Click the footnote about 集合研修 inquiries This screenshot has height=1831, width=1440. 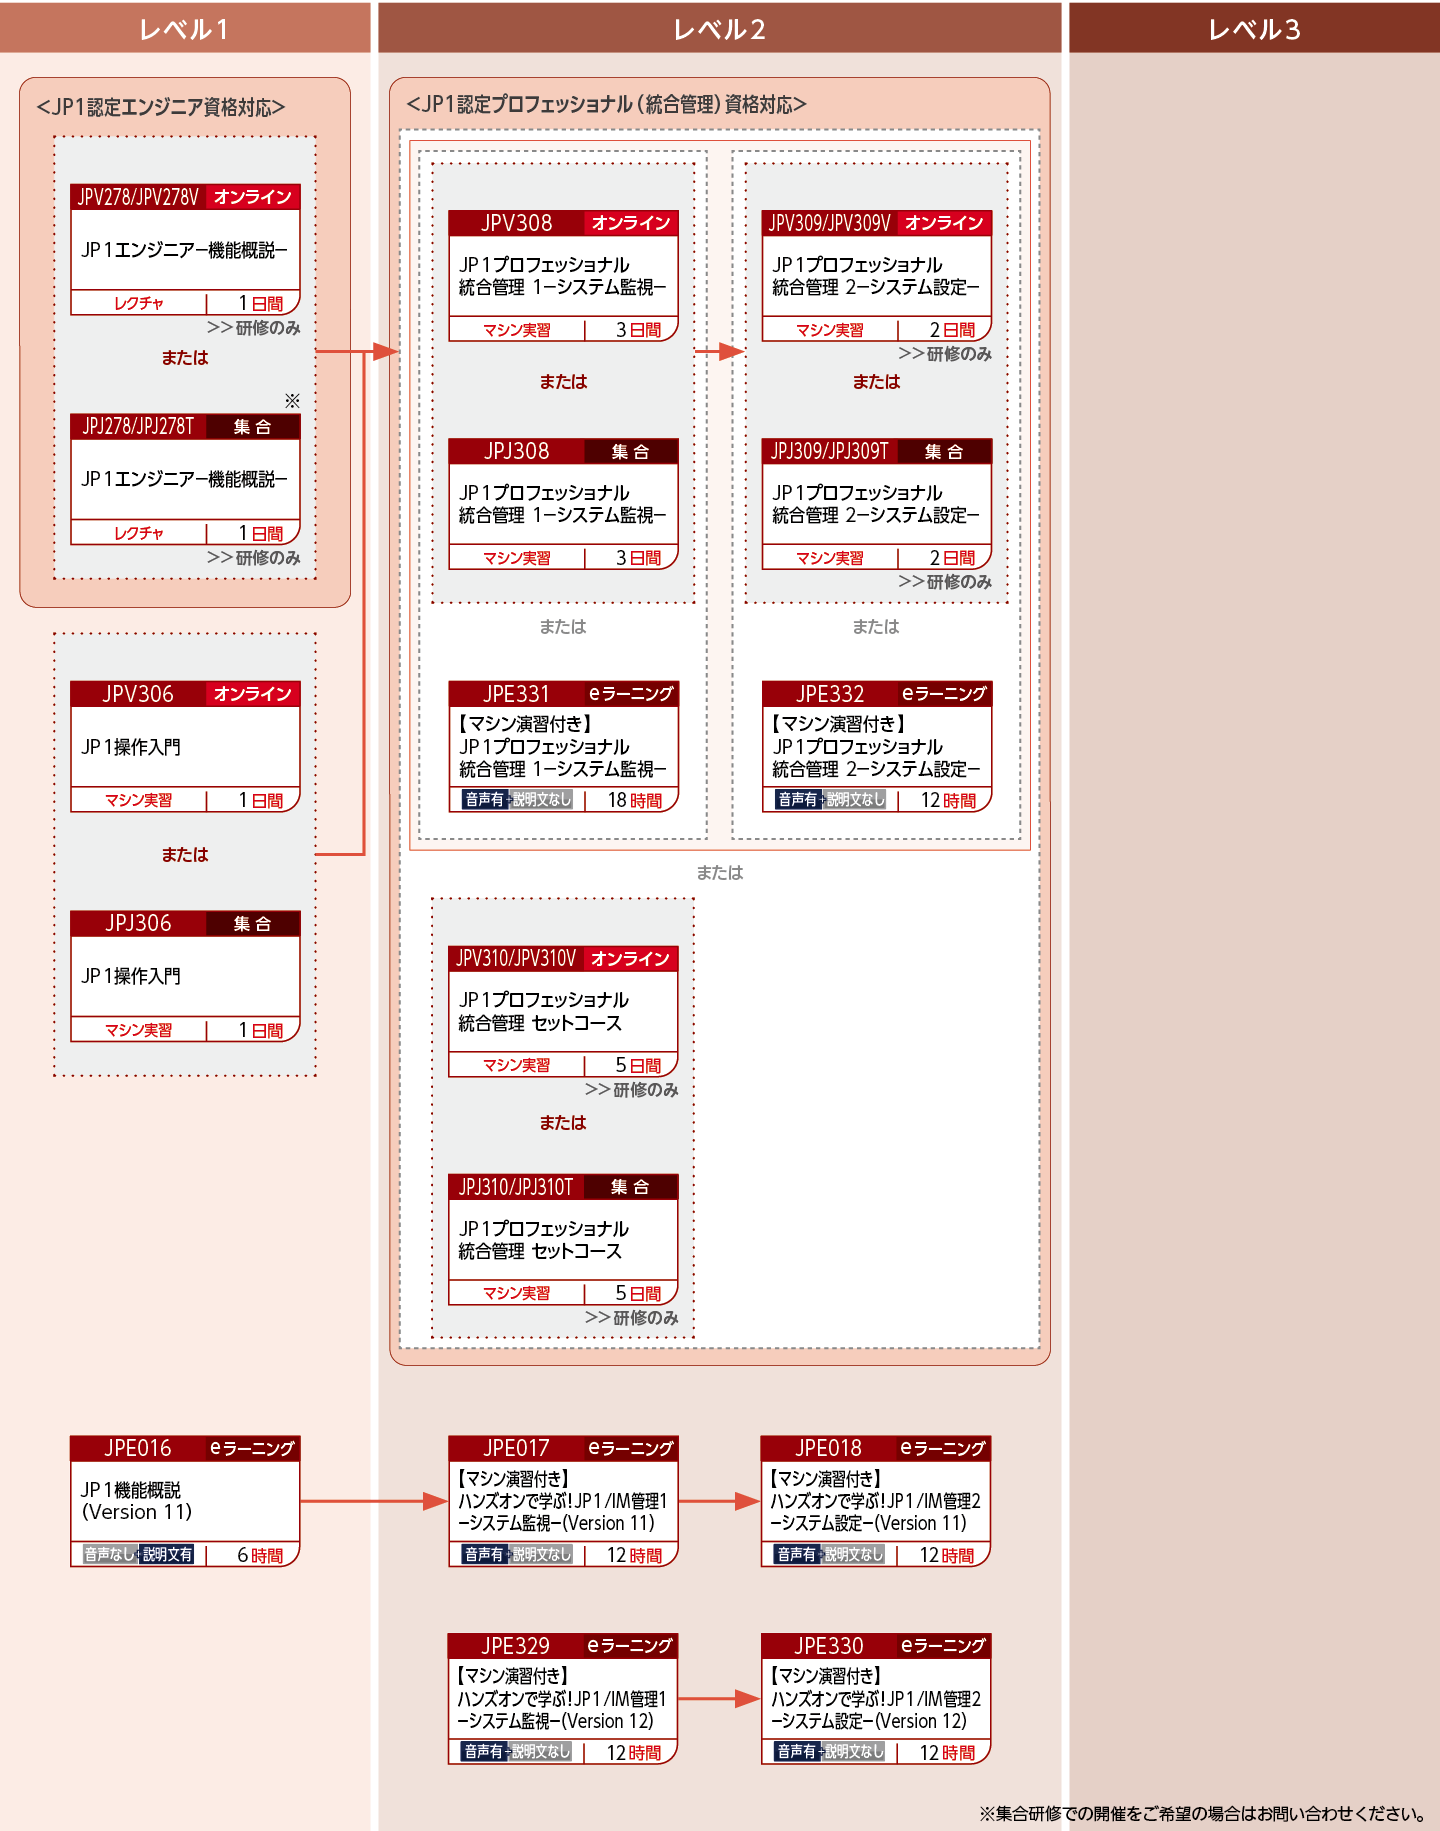click(1203, 1813)
